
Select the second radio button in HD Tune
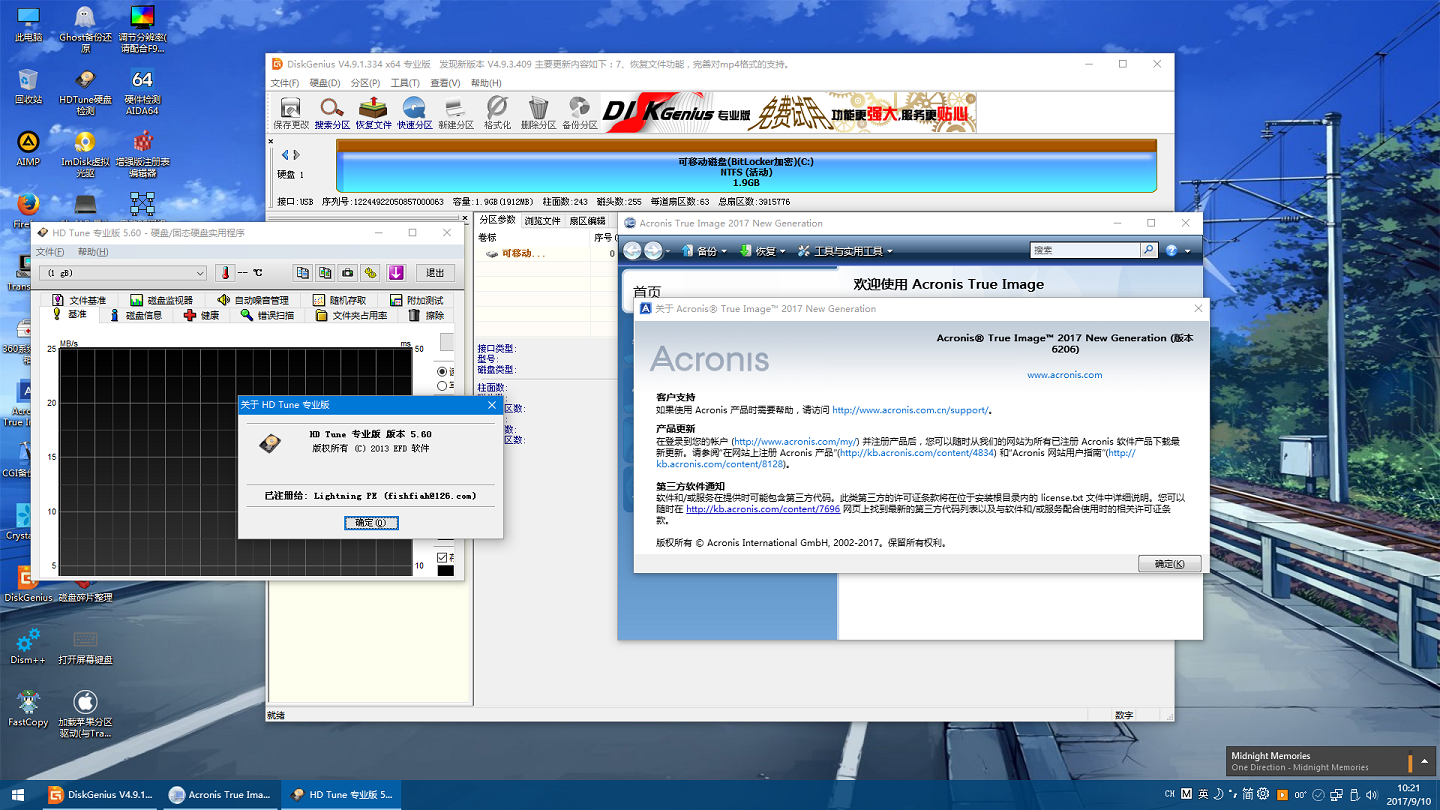tap(442, 386)
